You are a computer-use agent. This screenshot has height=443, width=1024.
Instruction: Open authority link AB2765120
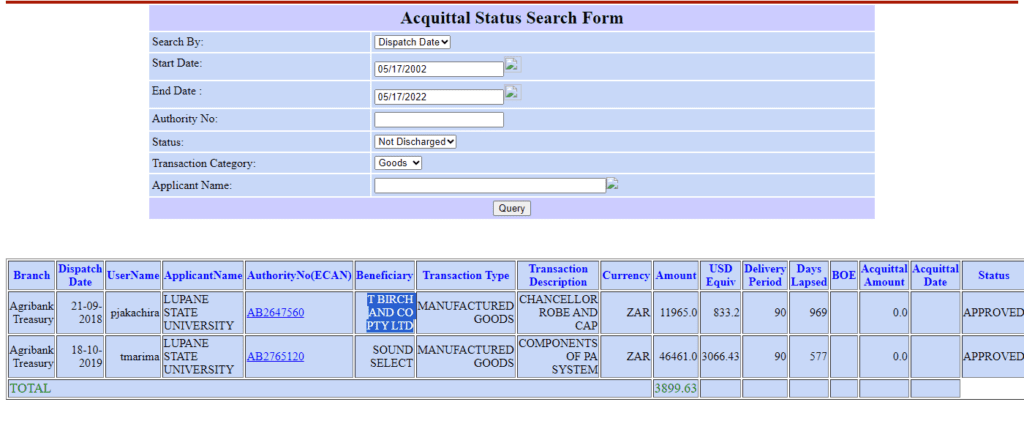pos(275,357)
